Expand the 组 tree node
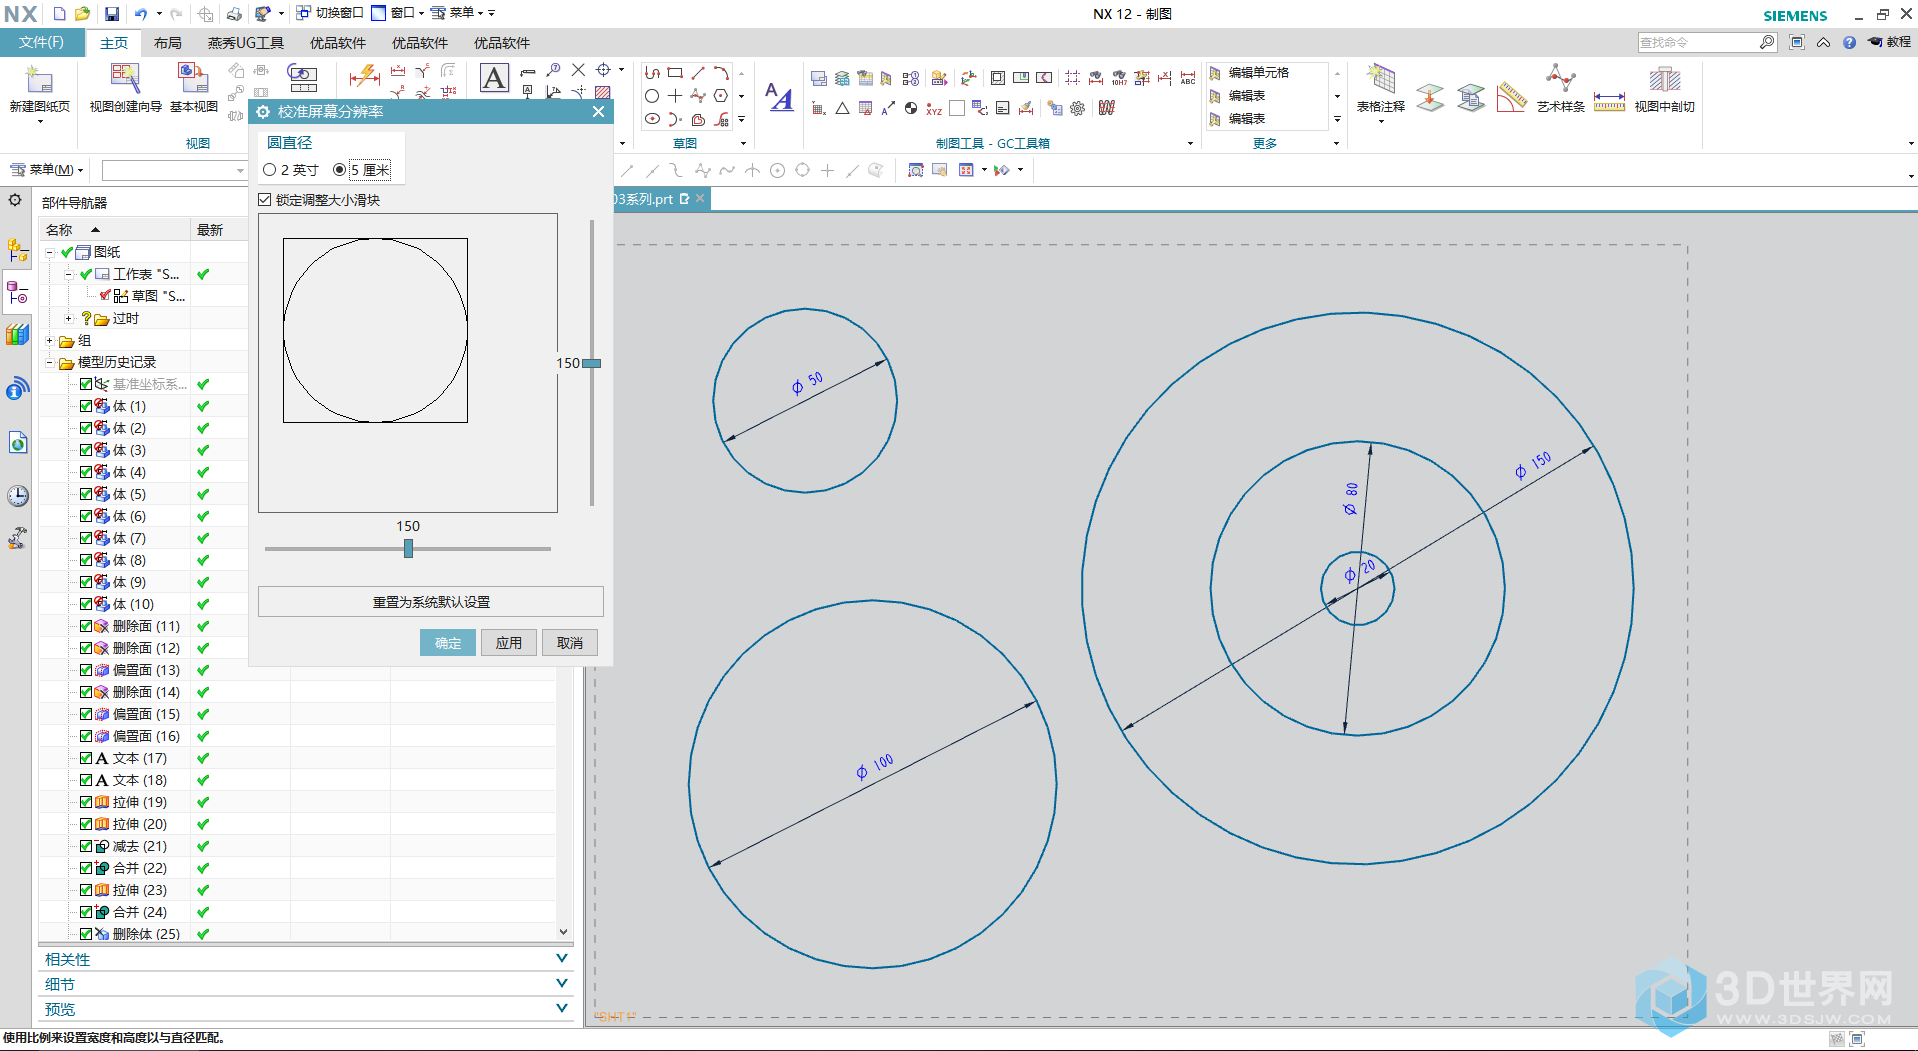Screen dimensions: 1918x1051 50,340
